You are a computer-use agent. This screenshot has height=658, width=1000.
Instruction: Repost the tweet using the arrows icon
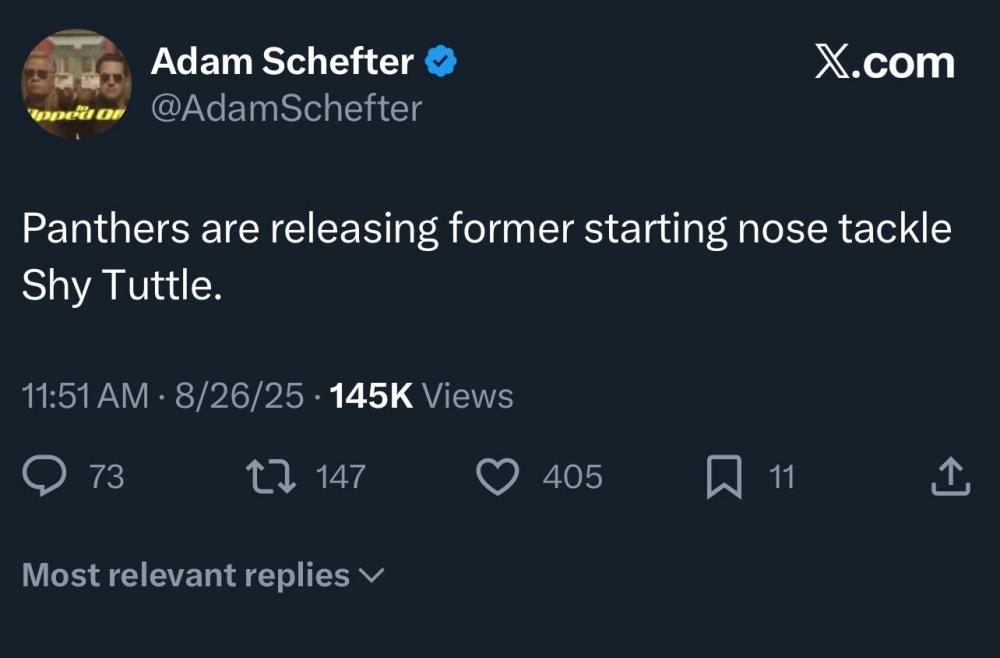(273, 477)
